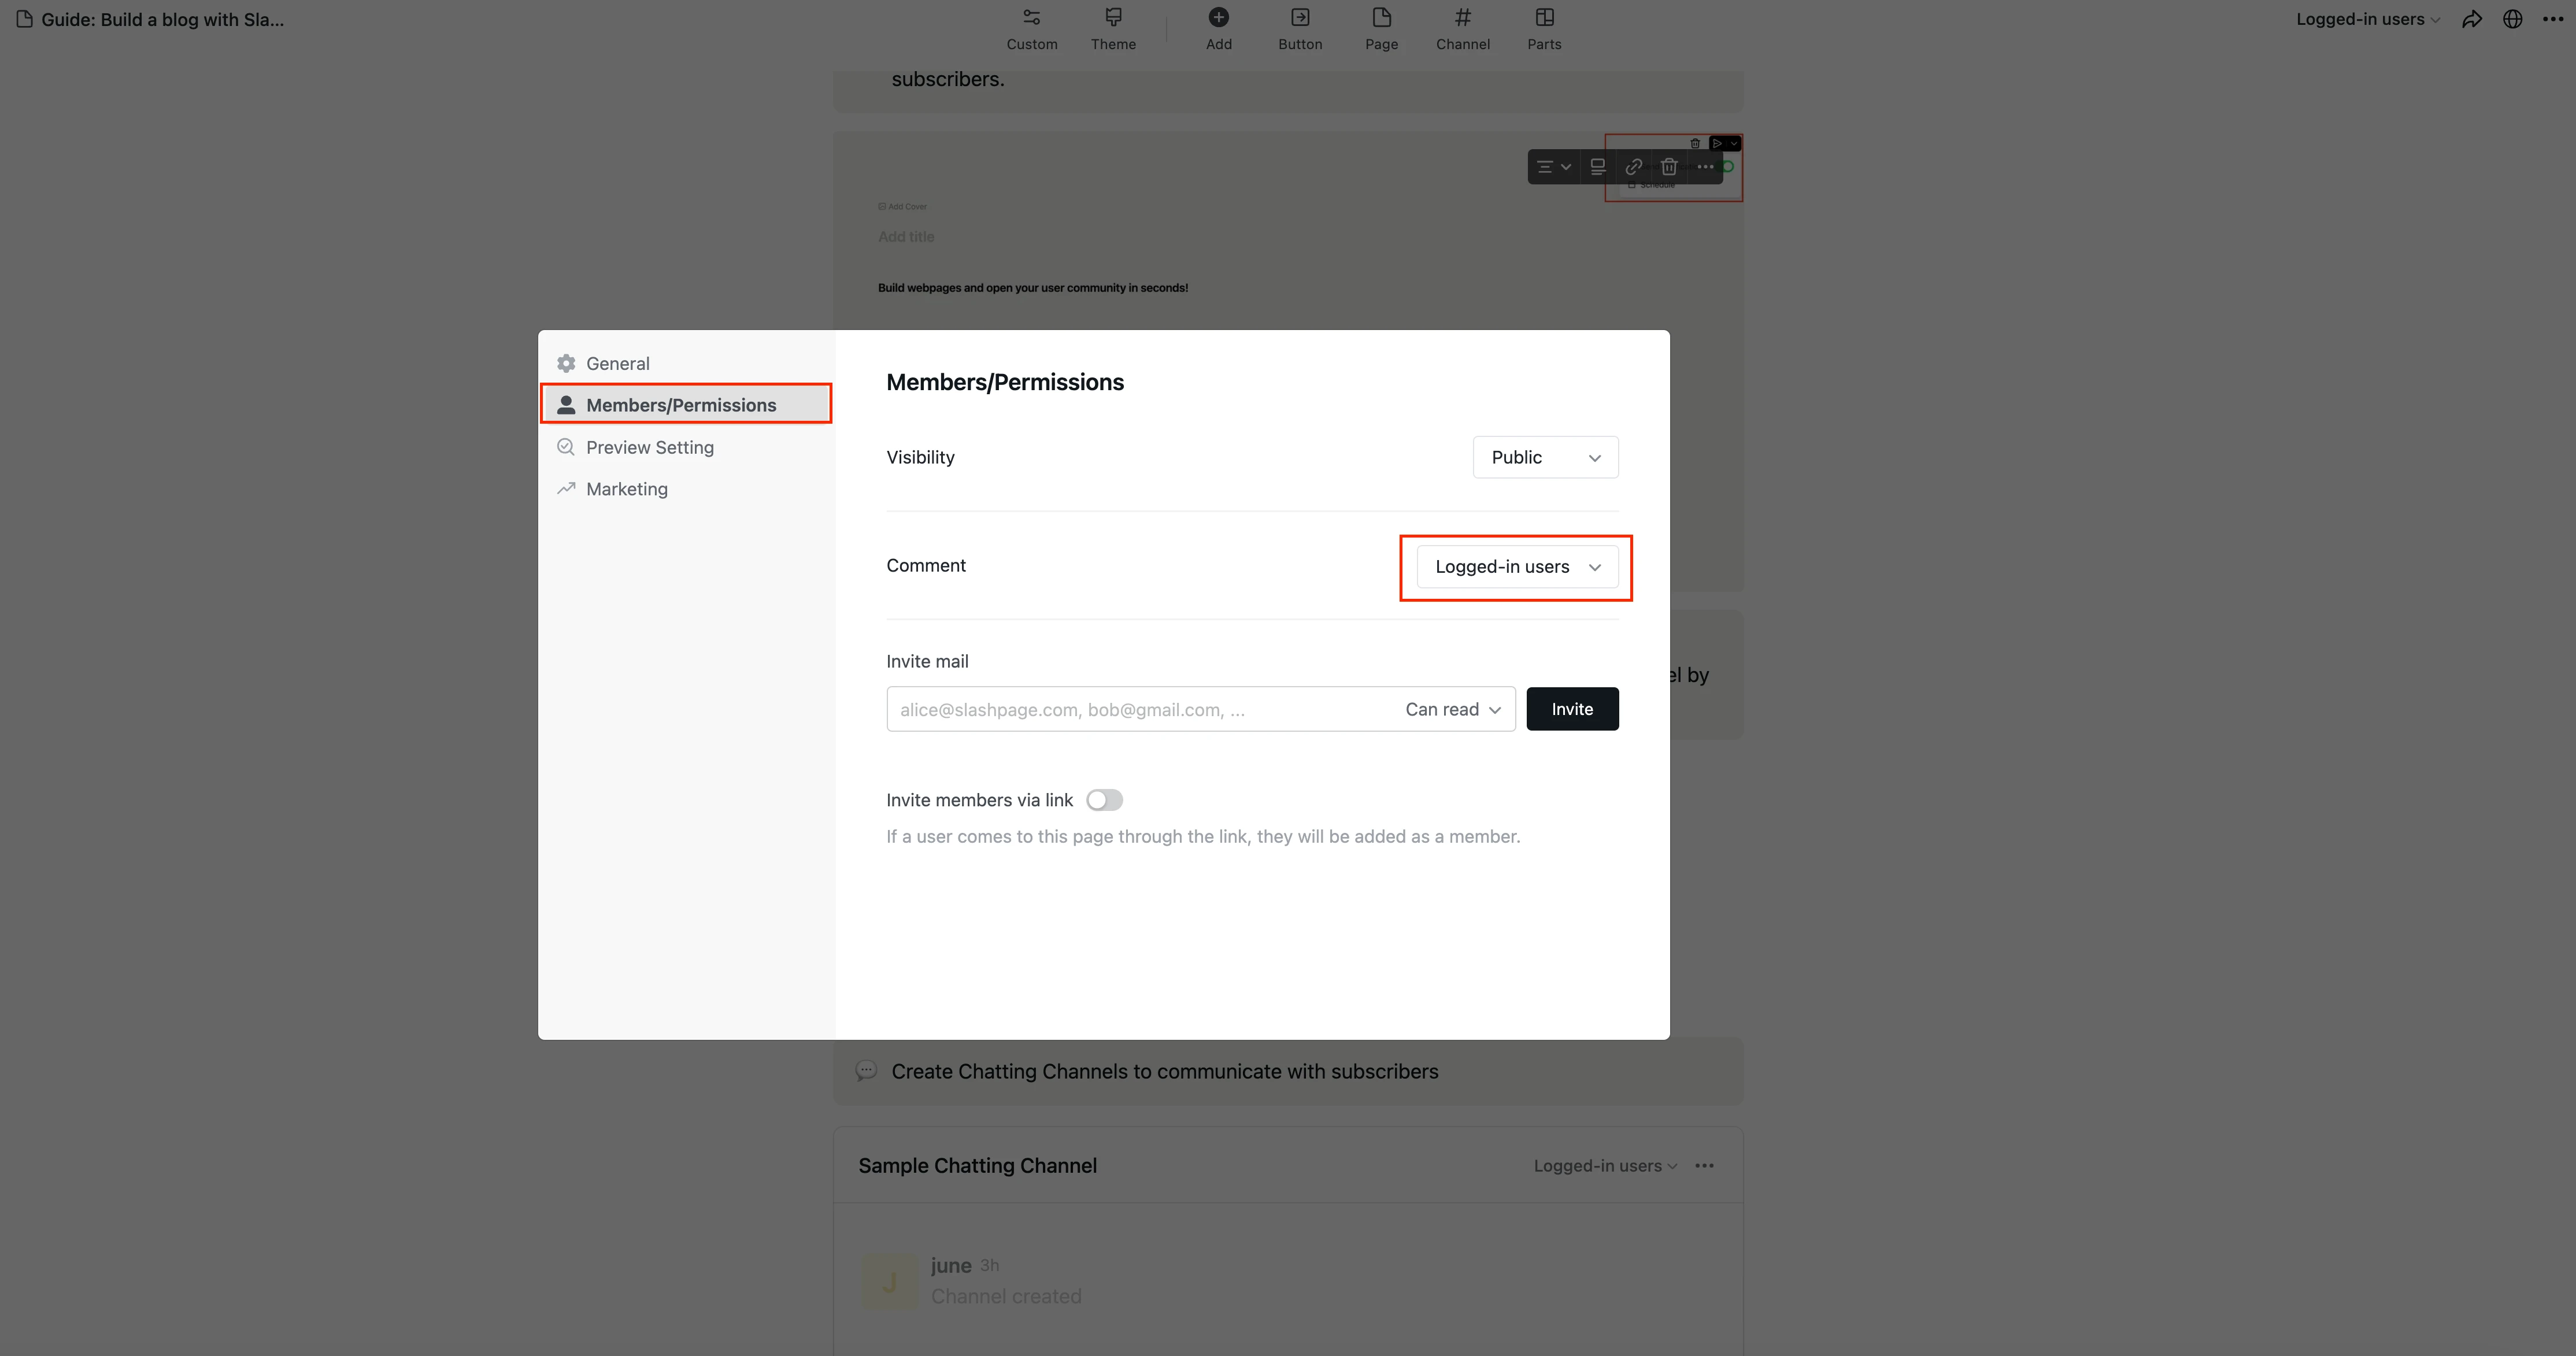Click the layout icon in block toolbar
This screenshot has width=2576, height=1356.
pyautogui.click(x=1598, y=167)
